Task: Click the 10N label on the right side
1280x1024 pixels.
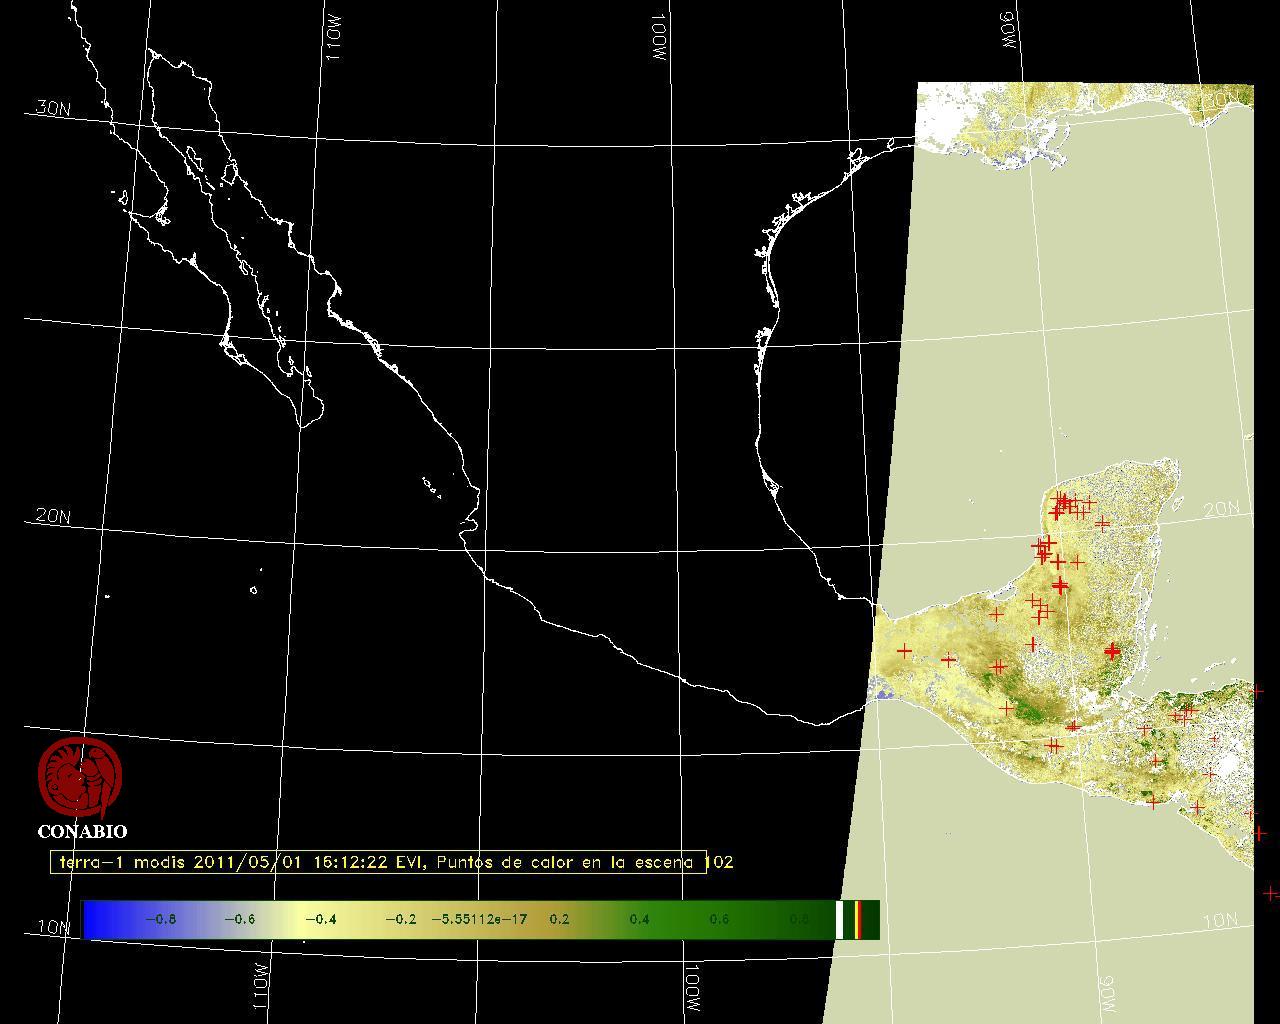Action: coord(1220,920)
